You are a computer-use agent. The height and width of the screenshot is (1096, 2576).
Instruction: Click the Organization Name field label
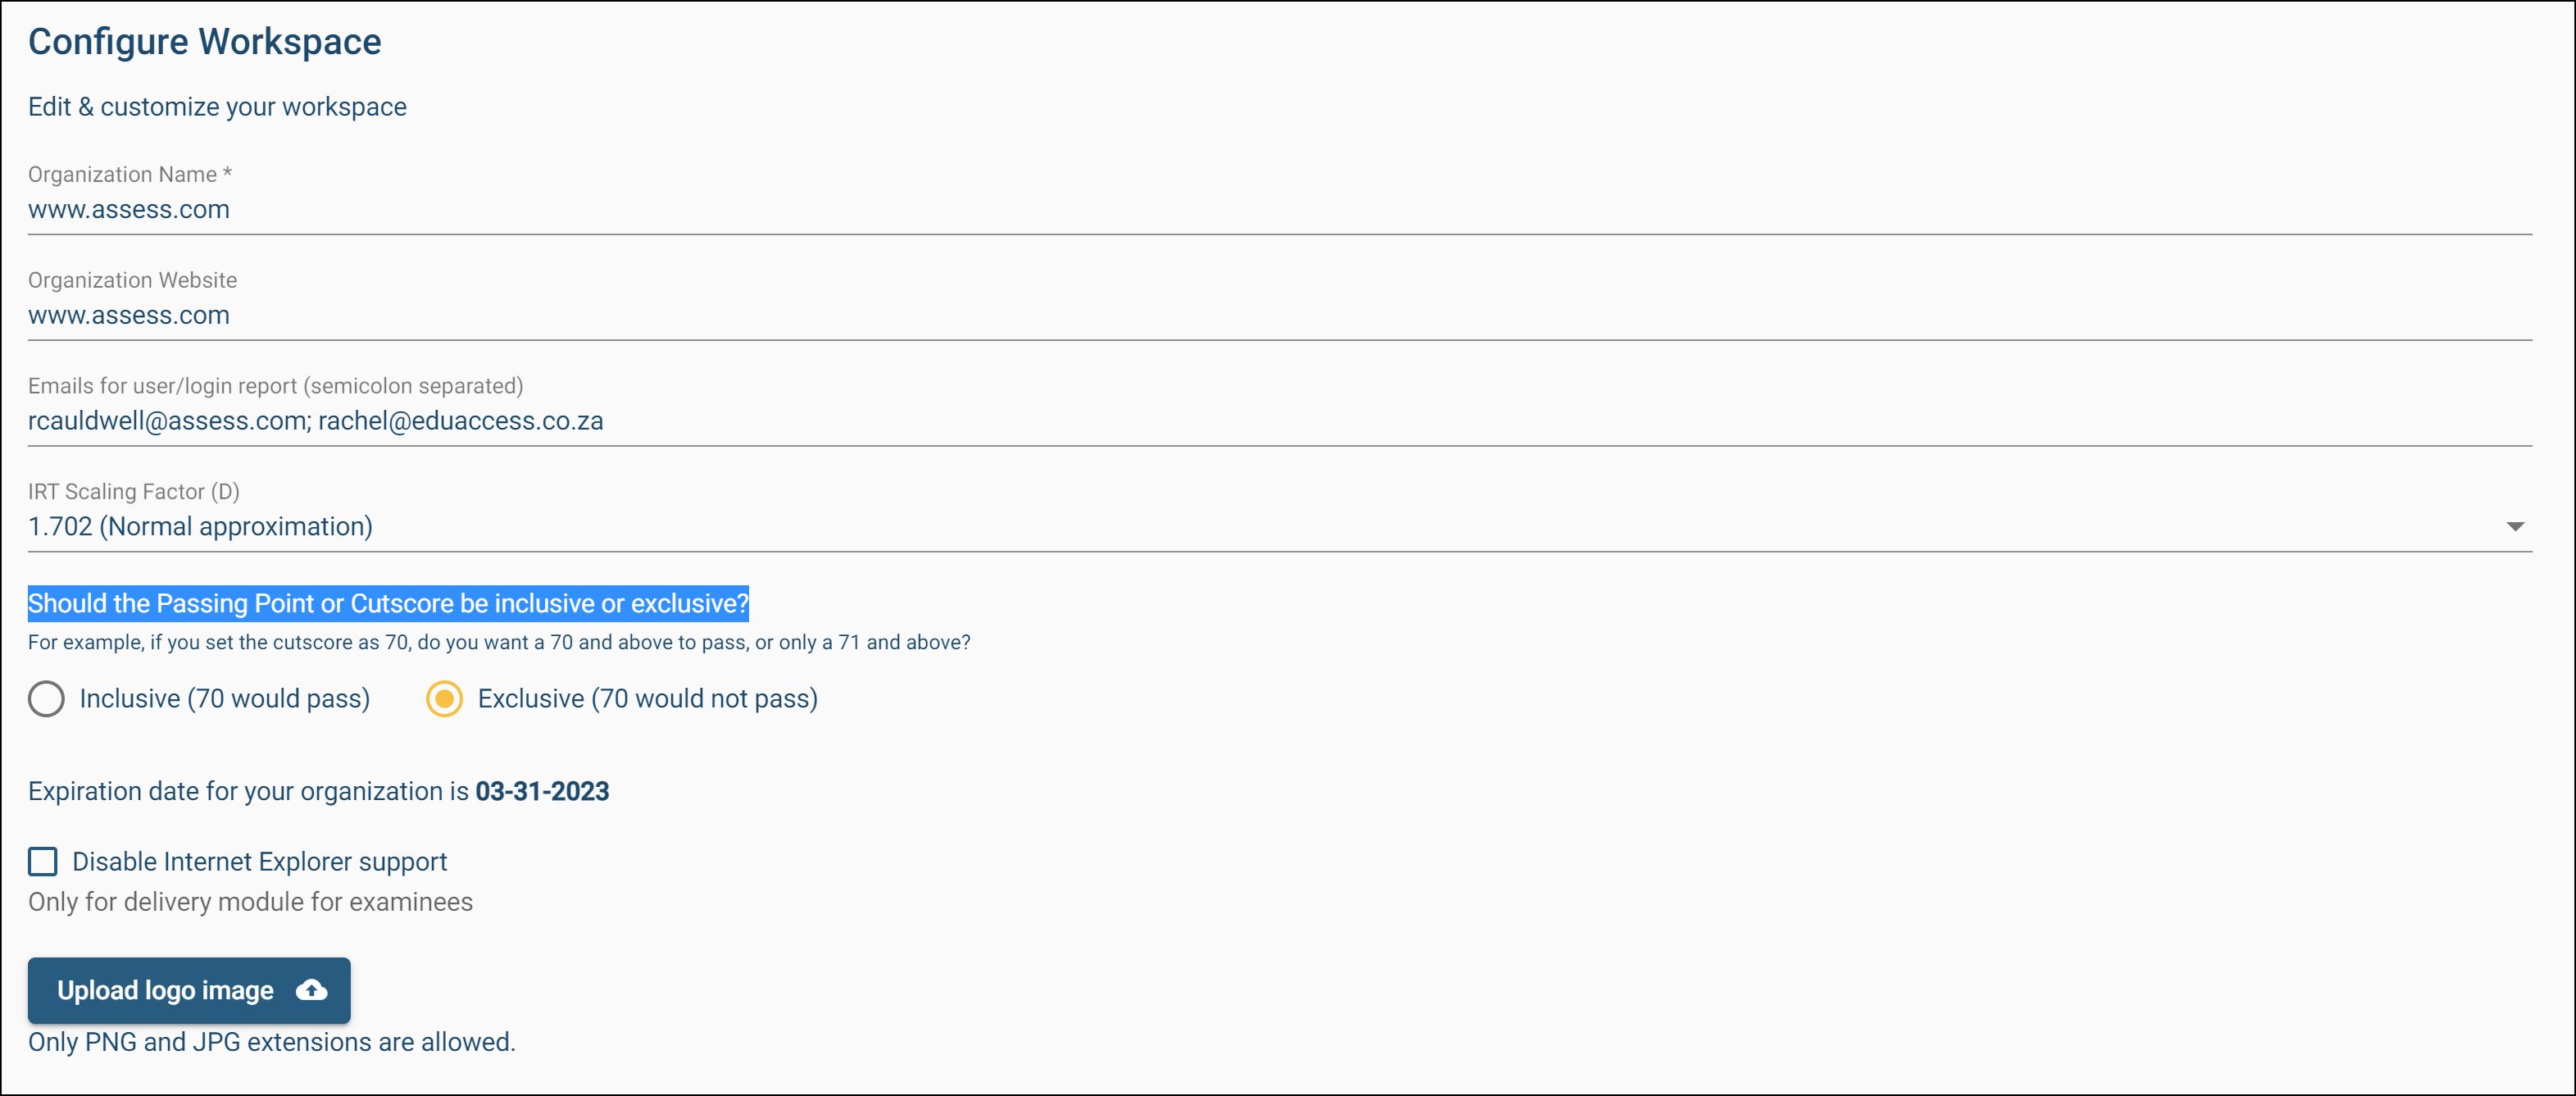129,174
